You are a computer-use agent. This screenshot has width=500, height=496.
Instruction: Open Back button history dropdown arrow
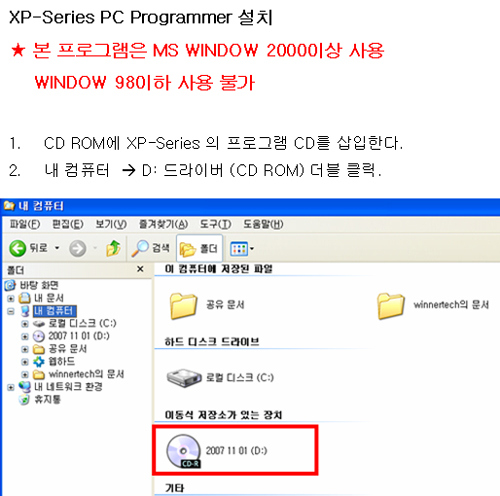(x=57, y=248)
